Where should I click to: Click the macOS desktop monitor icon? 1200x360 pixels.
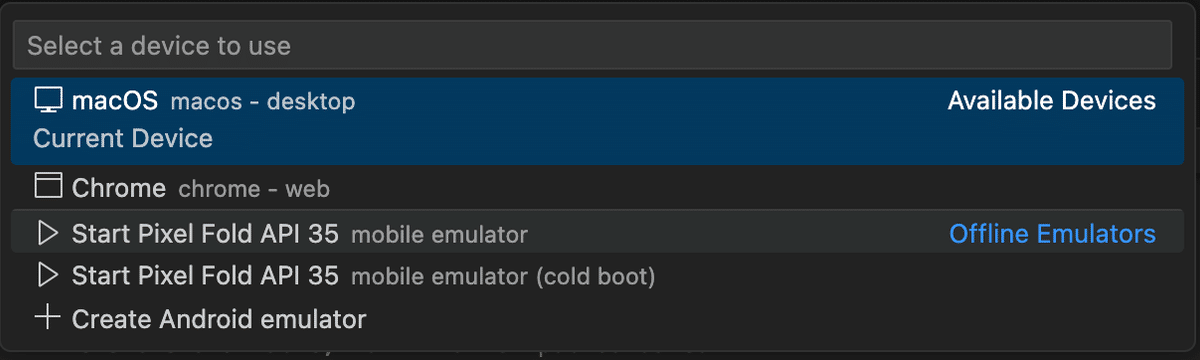(x=48, y=100)
